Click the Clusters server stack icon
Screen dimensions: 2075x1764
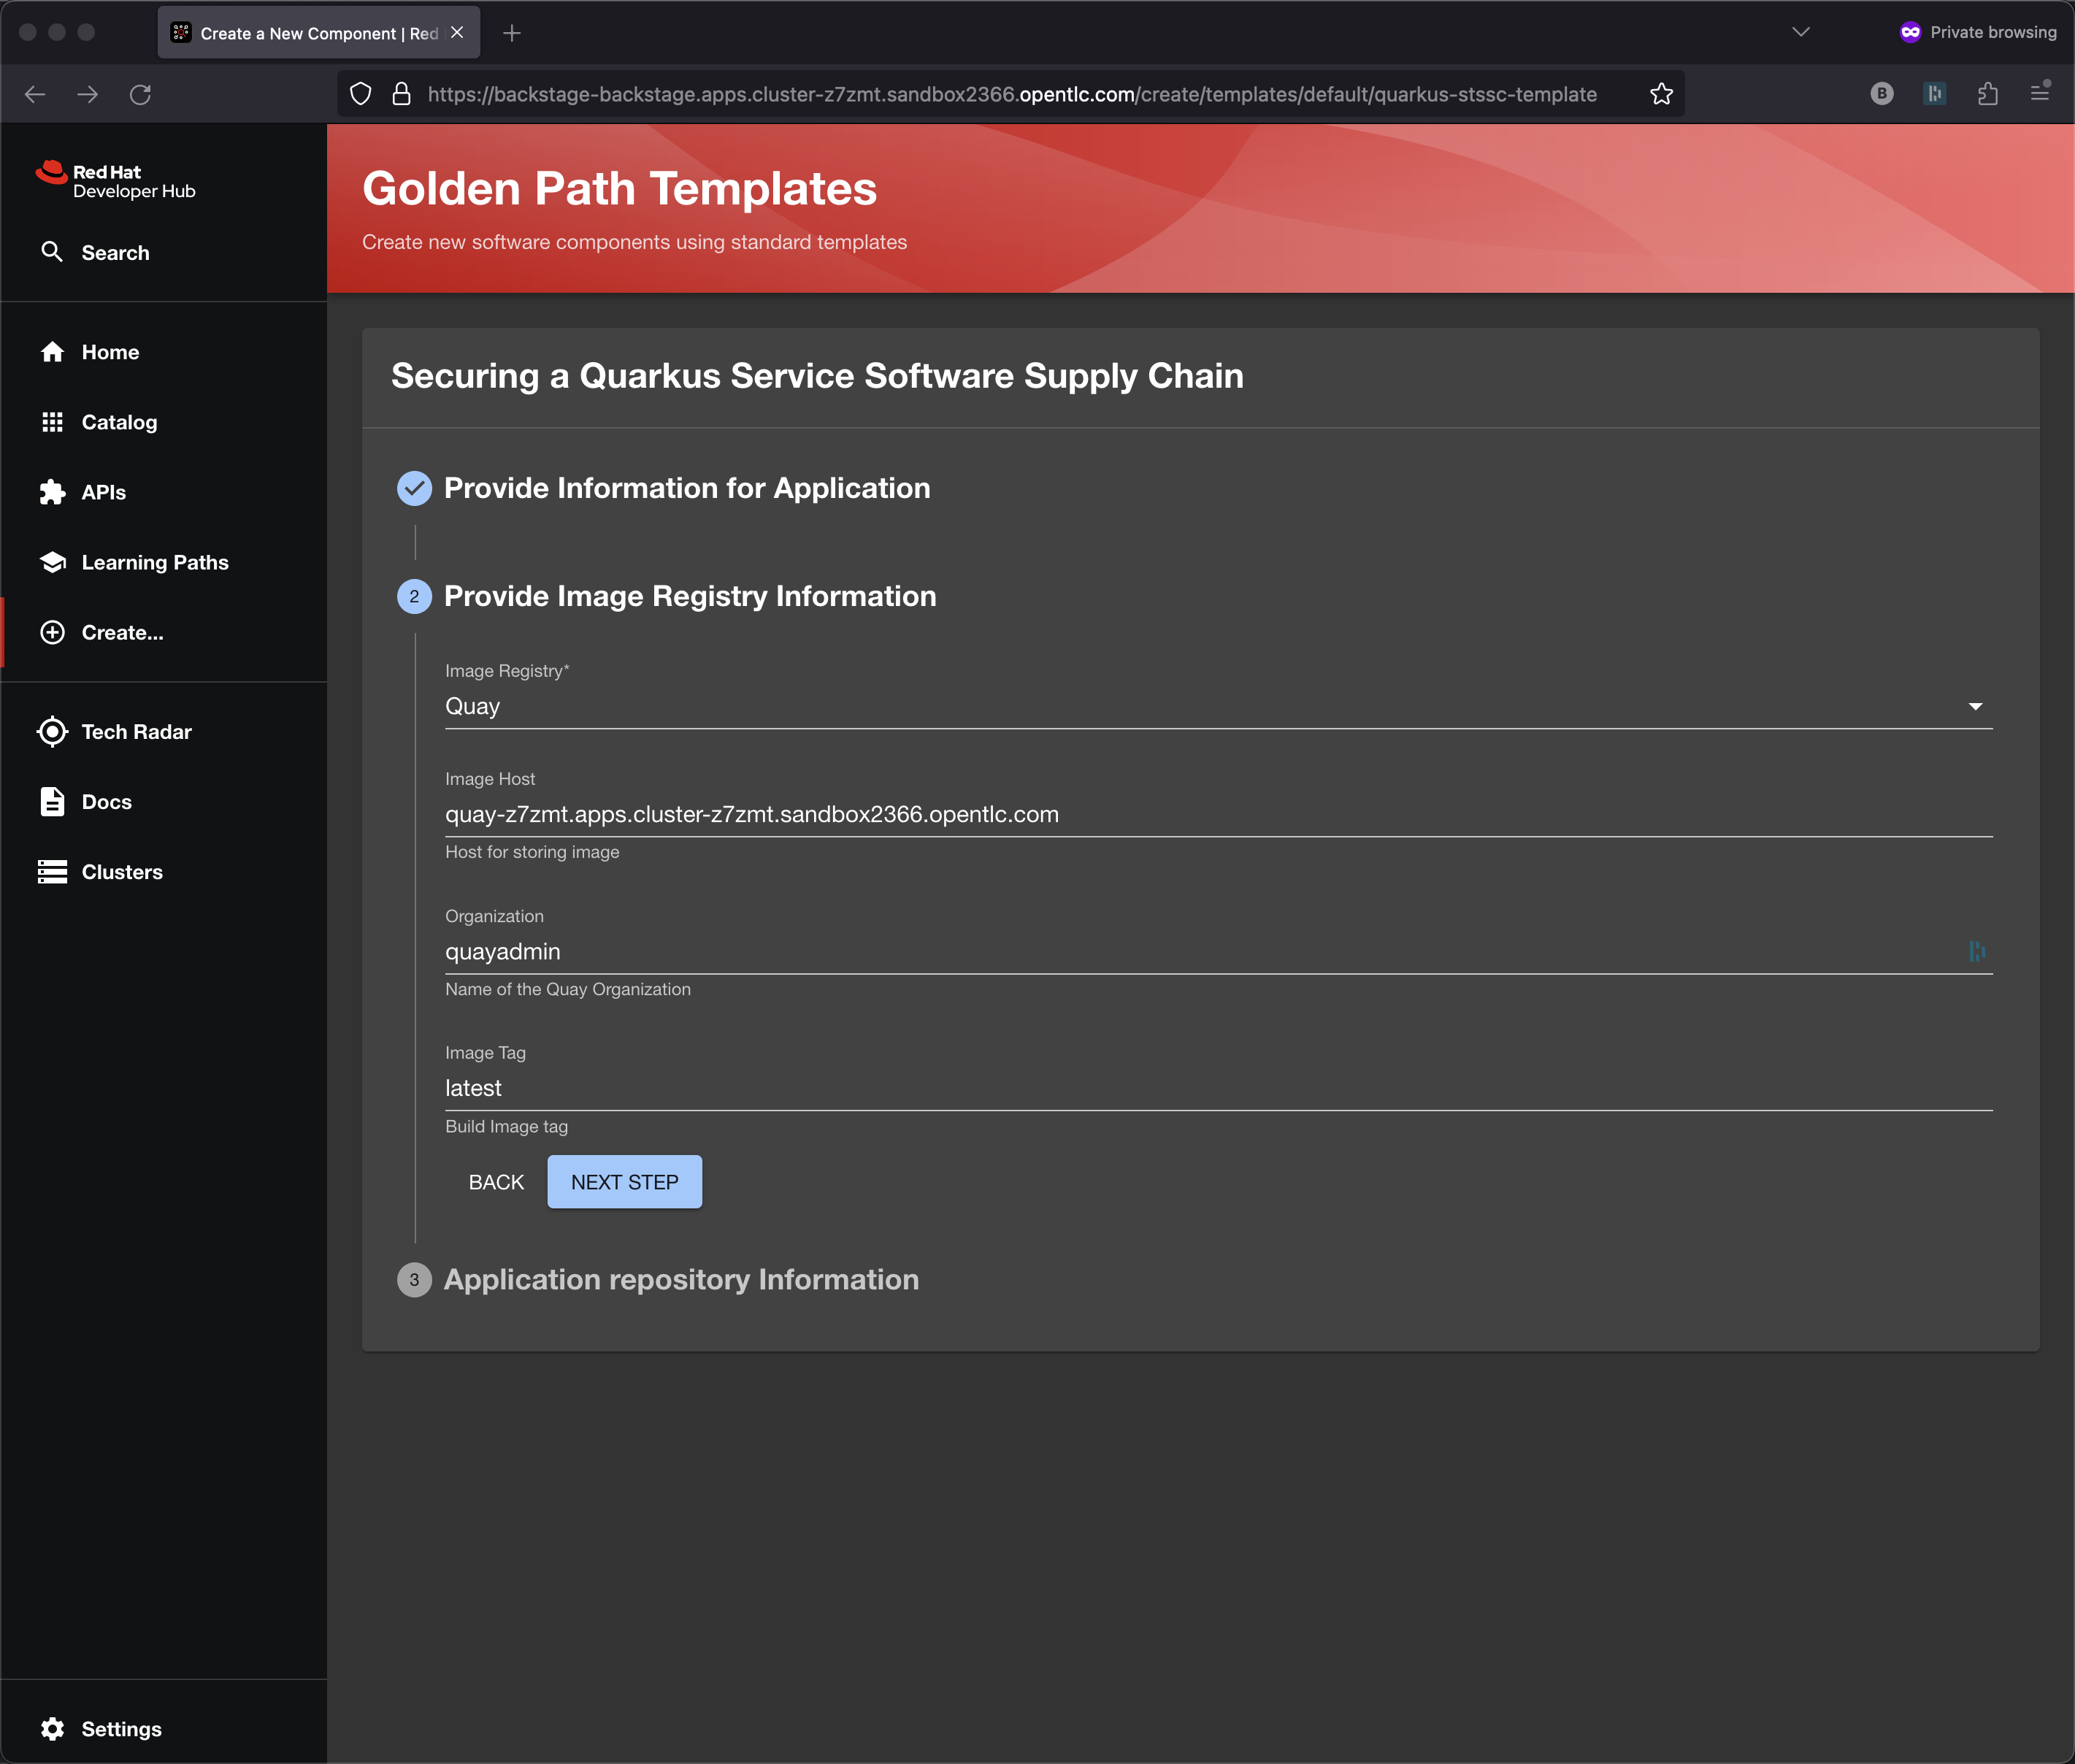click(52, 872)
